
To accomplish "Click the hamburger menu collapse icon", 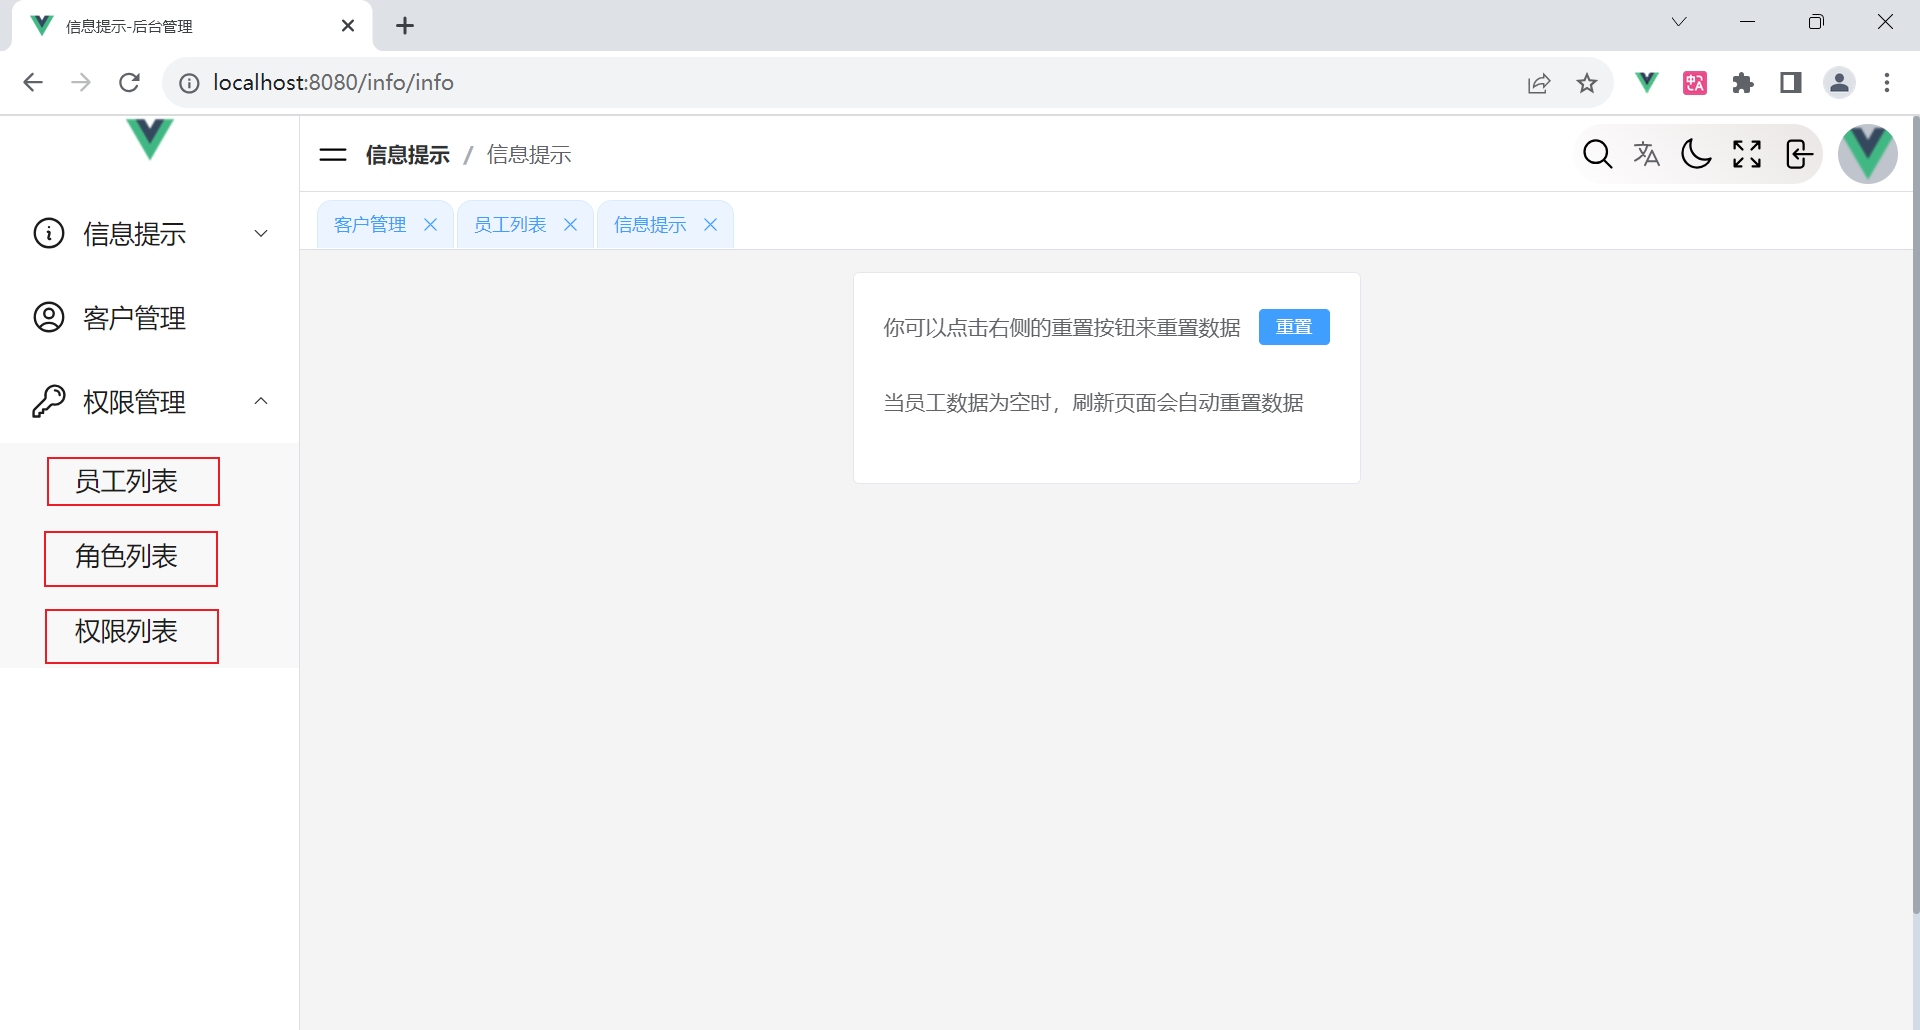I will (333, 155).
